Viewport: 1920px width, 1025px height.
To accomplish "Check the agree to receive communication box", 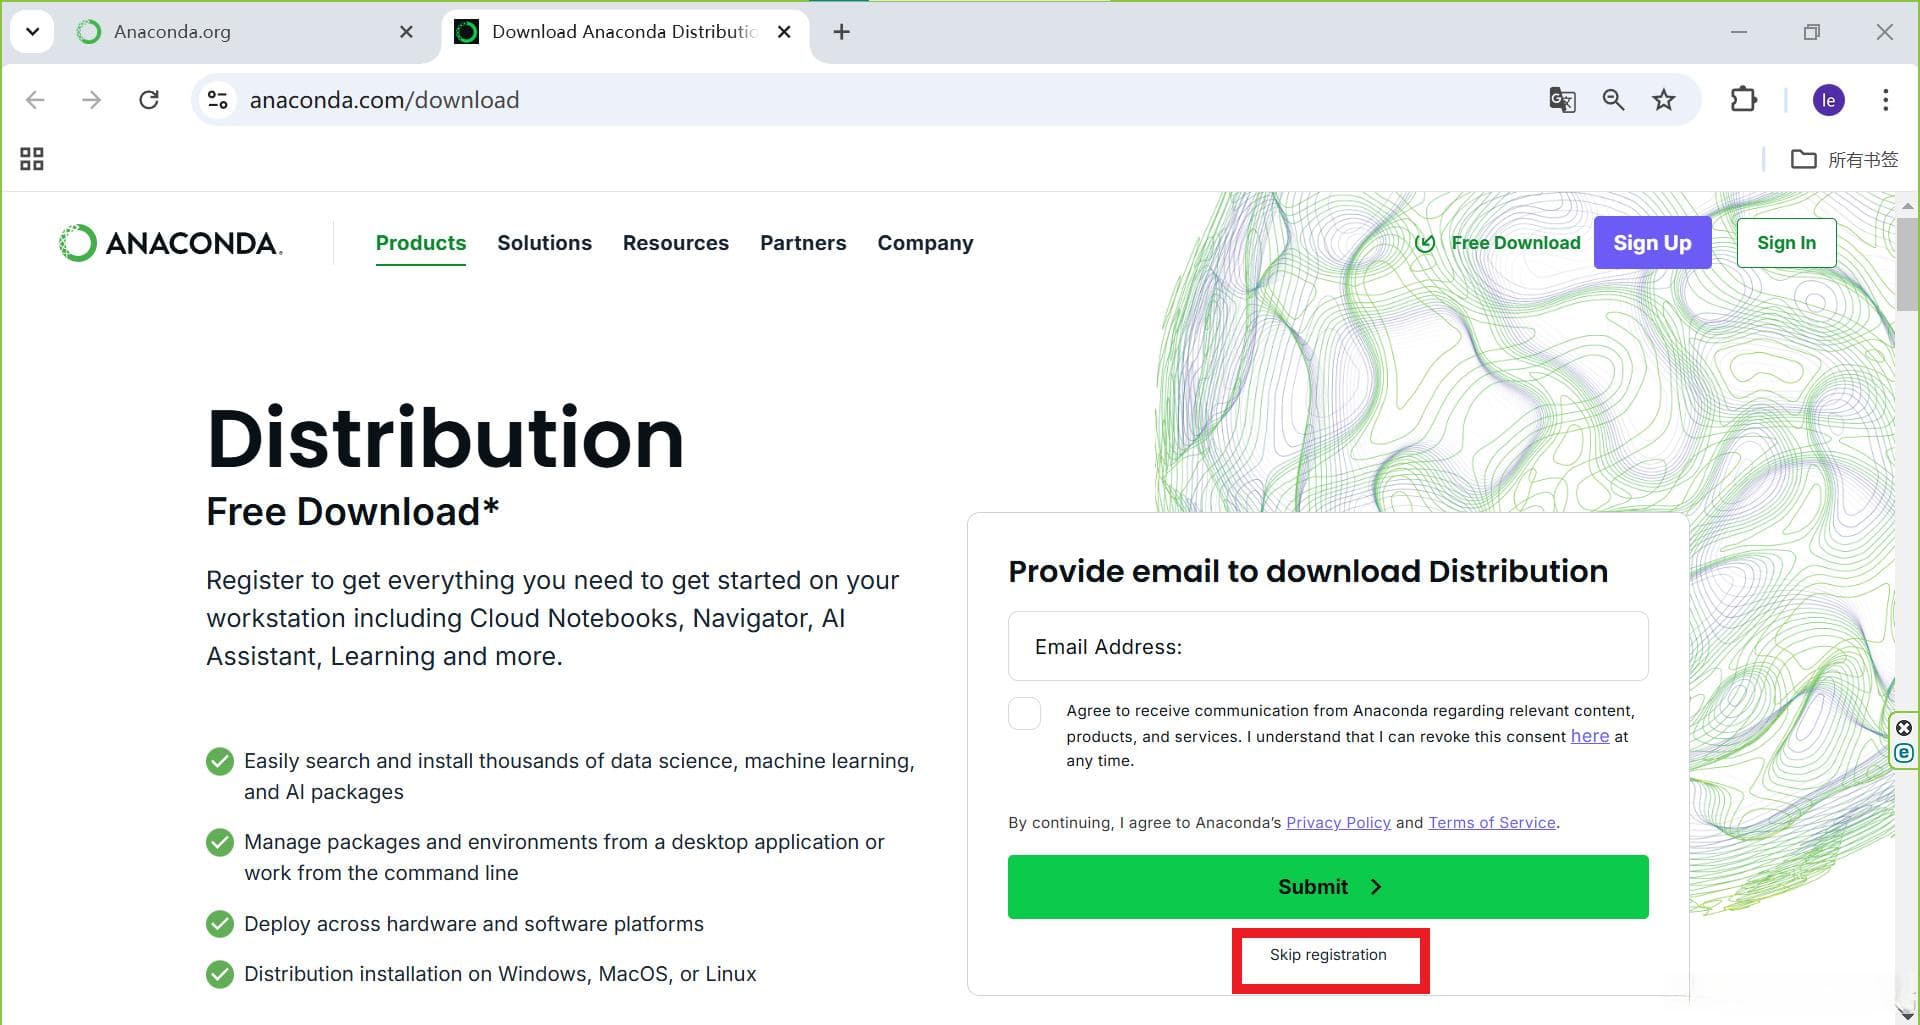I will pos(1025,714).
